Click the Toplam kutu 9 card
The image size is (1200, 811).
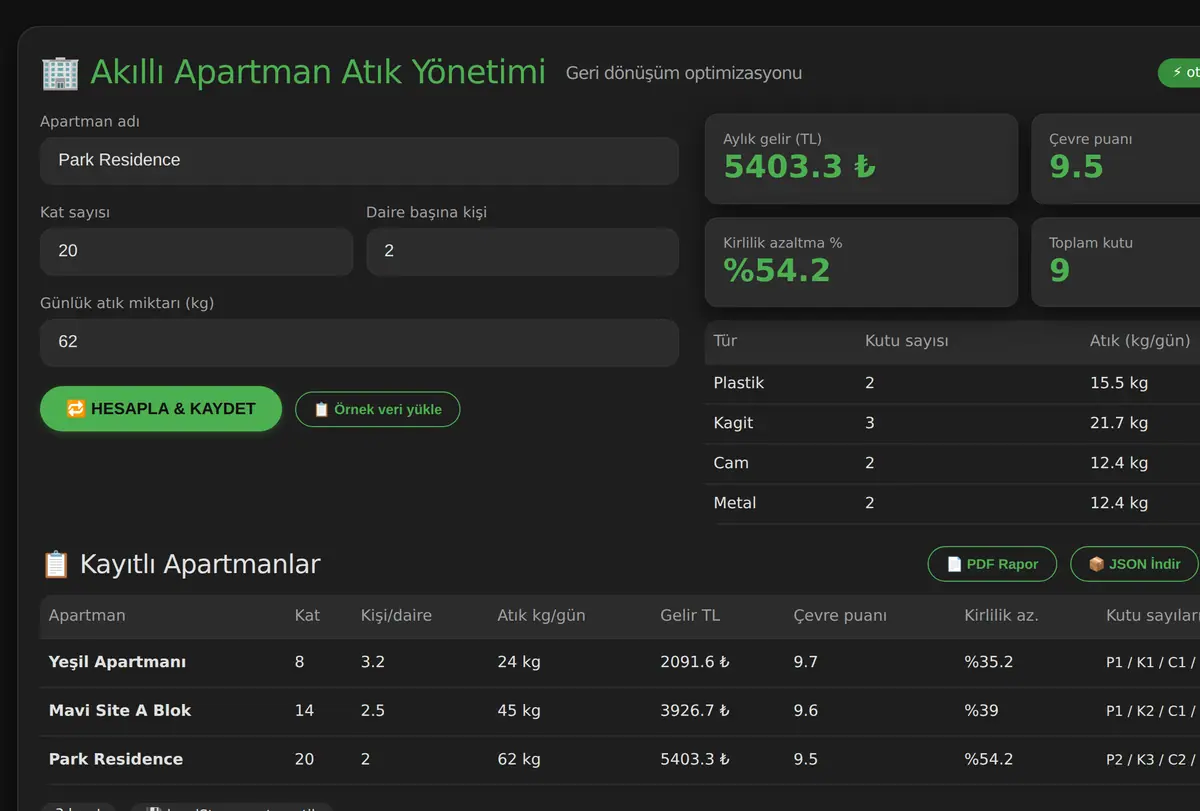tap(1115, 262)
